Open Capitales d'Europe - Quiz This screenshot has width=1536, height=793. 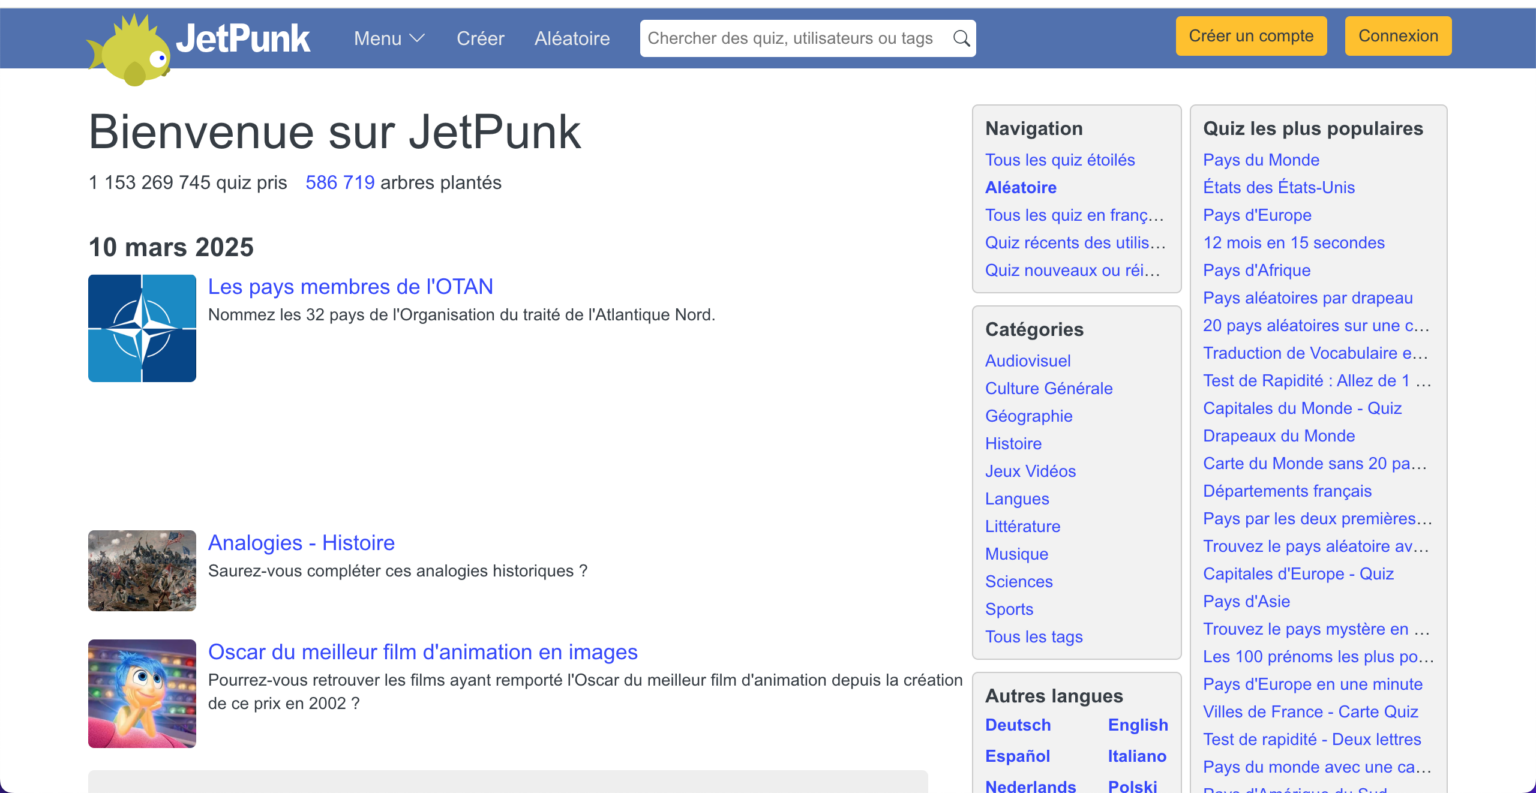[x=1298, y=574]
